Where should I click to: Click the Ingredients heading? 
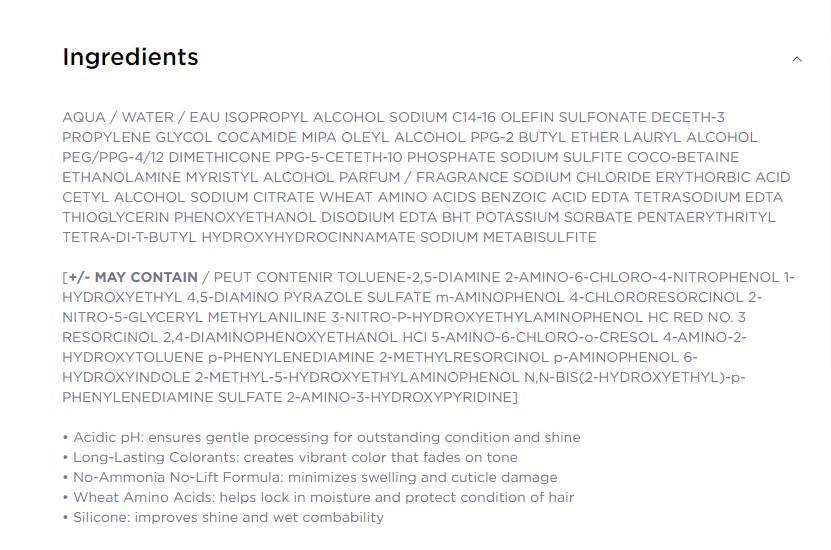click(130, 57)
